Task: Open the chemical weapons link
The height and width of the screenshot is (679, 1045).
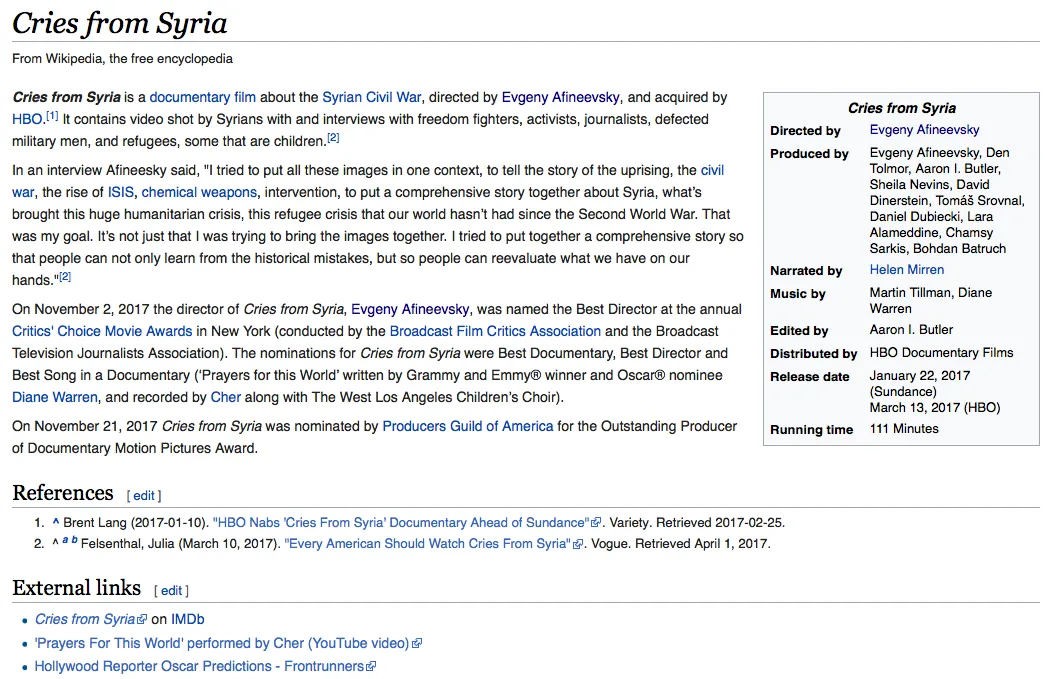Action: coord(199,193)
